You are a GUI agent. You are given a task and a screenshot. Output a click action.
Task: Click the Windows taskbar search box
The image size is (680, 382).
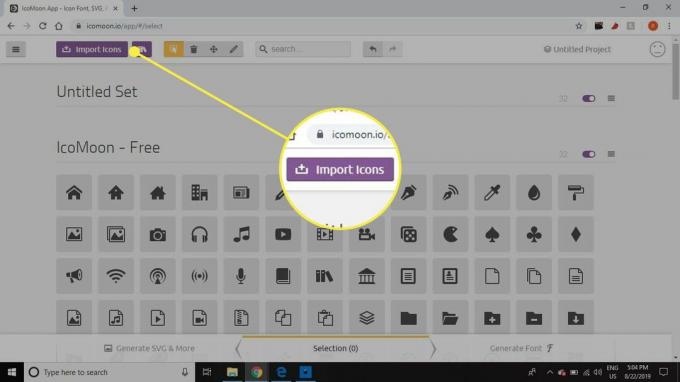pyautogui.click(x=109, y=372)
